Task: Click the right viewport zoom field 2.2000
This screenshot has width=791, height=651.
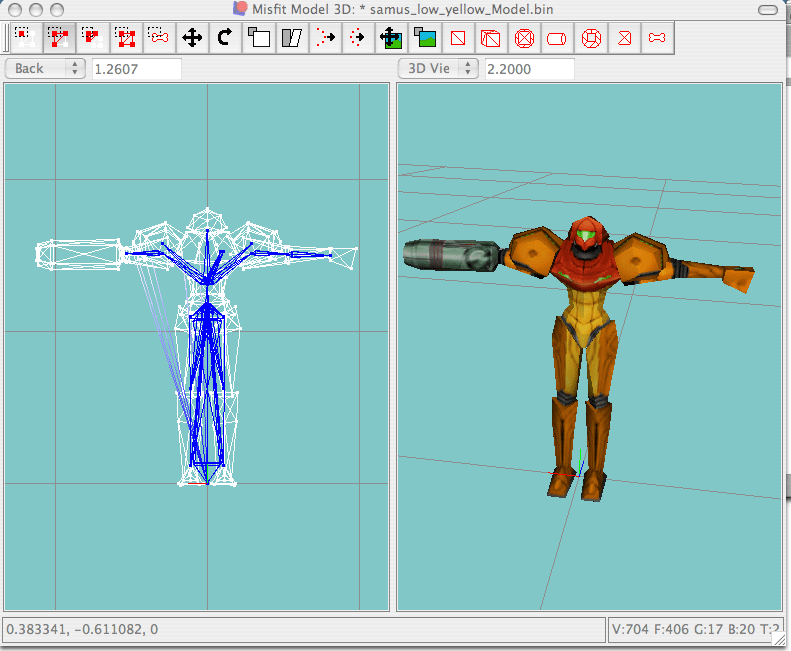Action: (530, 69)
